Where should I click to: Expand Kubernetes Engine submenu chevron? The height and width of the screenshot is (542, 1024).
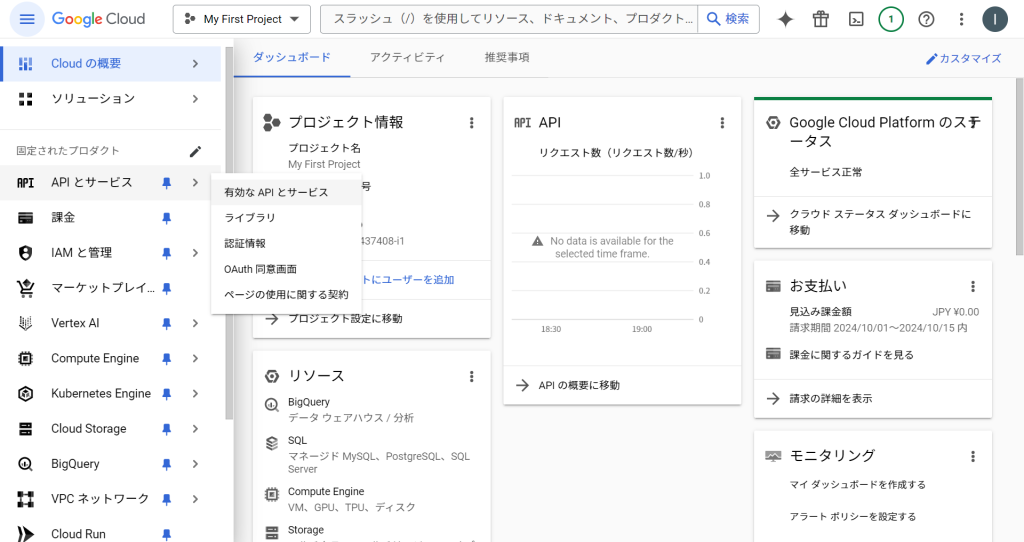pos(195,394)
